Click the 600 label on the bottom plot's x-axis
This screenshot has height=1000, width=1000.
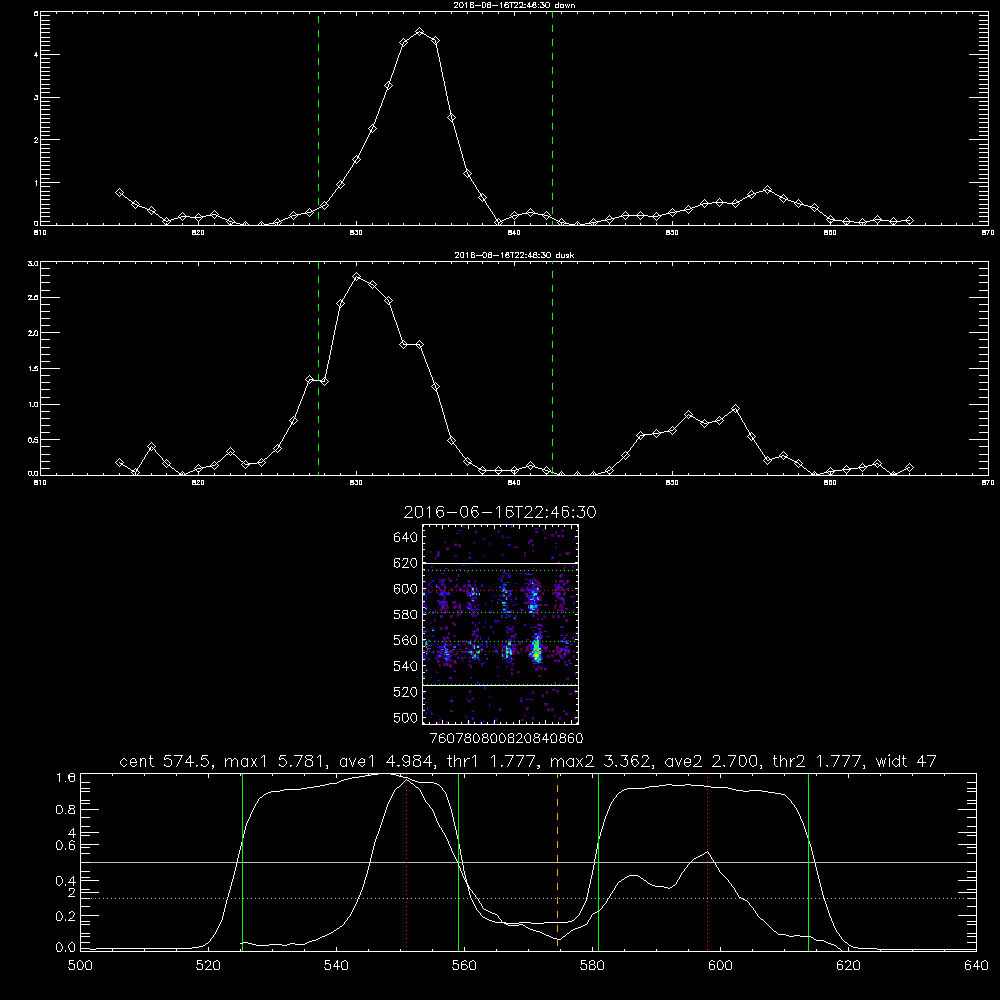(x=720, y=965)
